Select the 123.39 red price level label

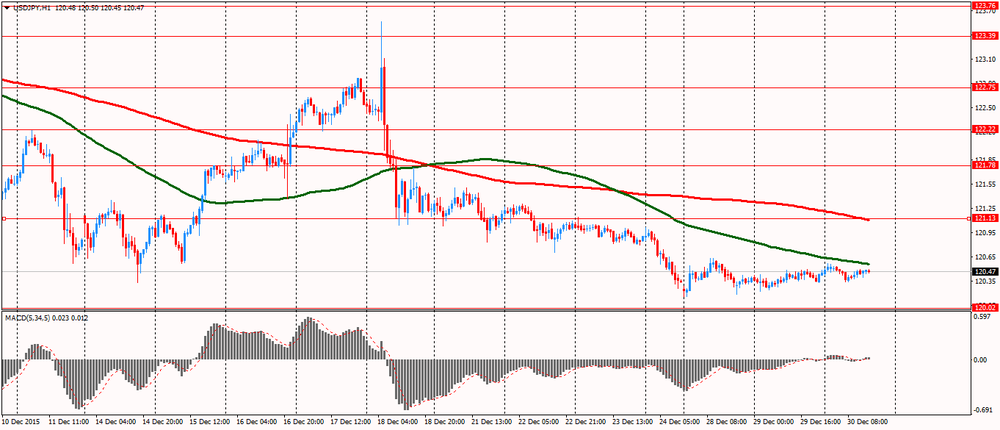984,36
